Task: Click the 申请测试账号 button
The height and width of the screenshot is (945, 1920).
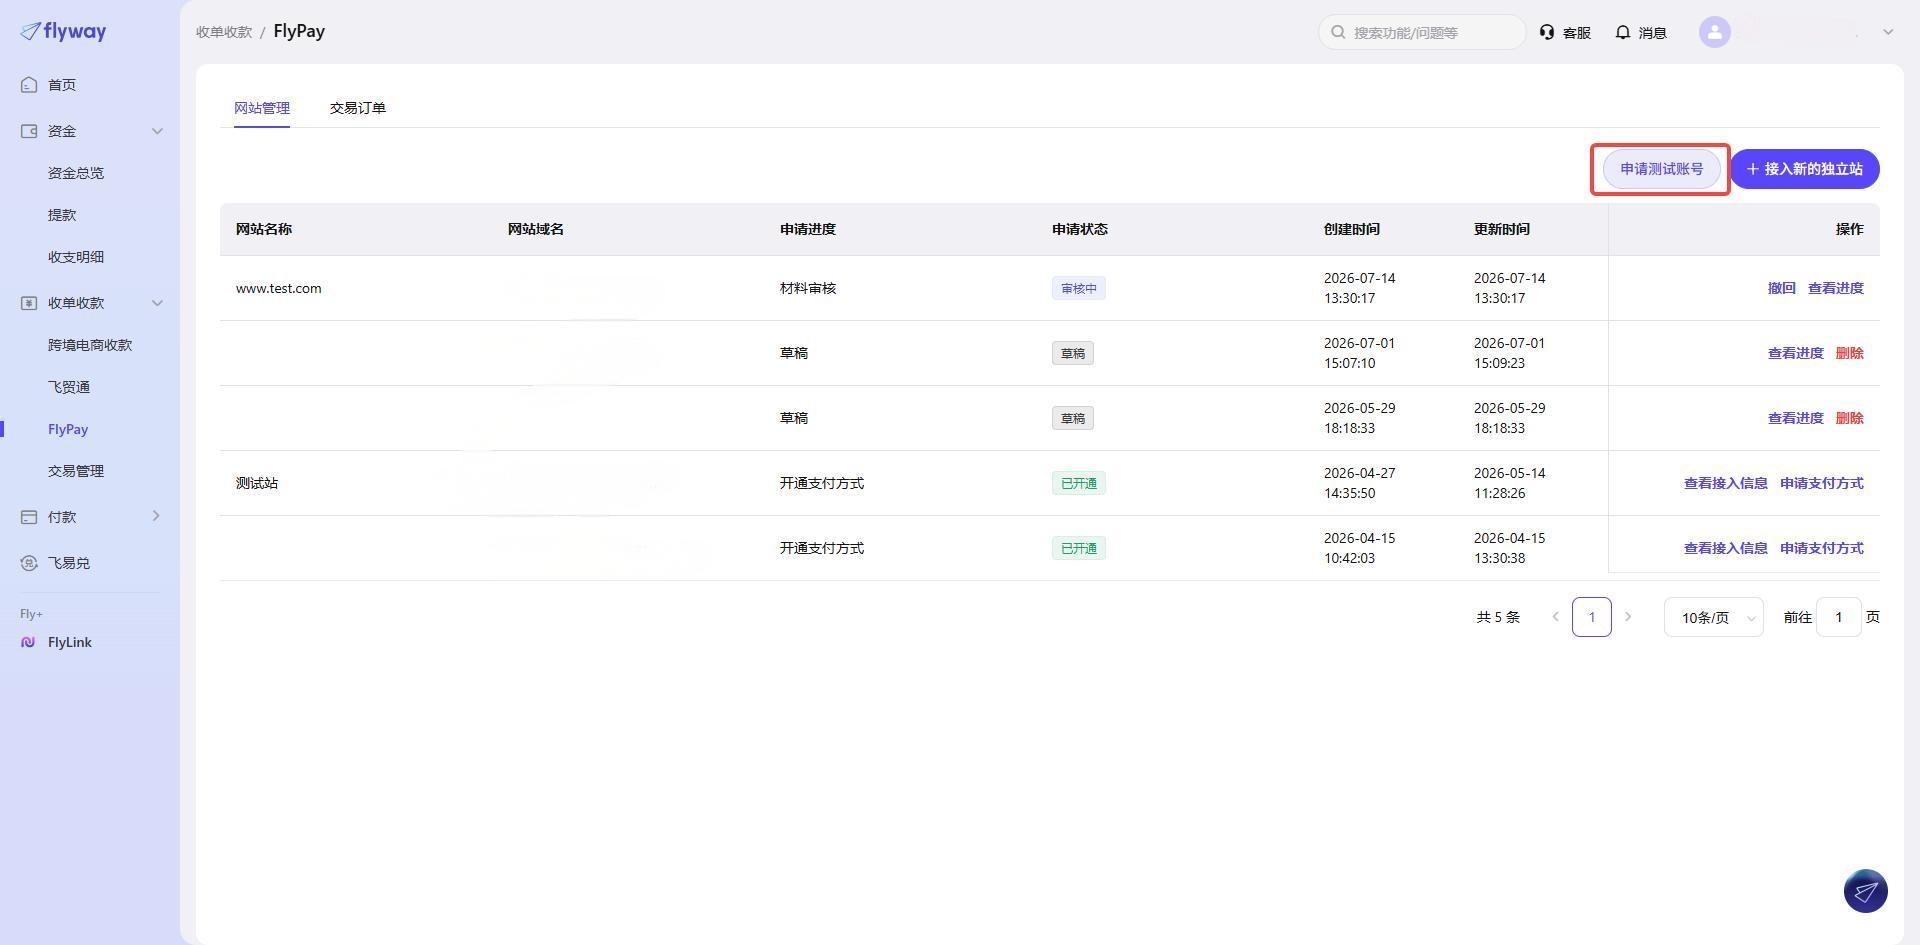Action: click(1661, 169)
